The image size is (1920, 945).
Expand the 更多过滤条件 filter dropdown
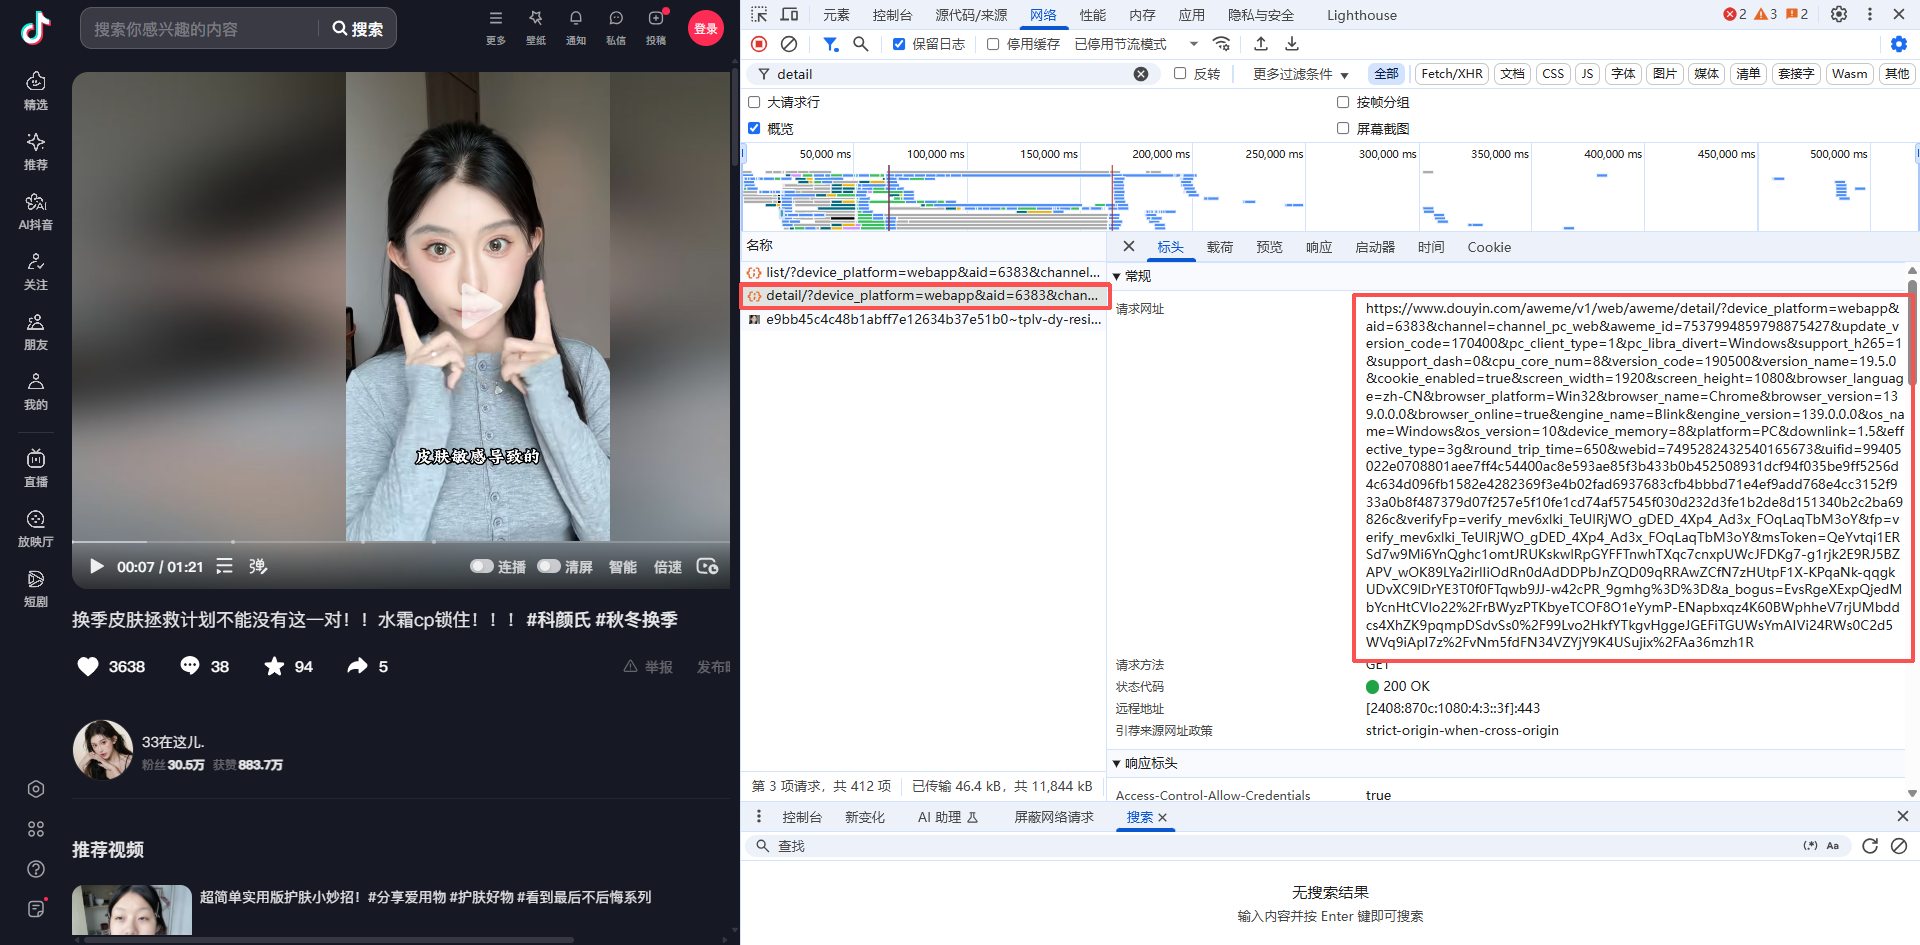tap(1298, 74)
